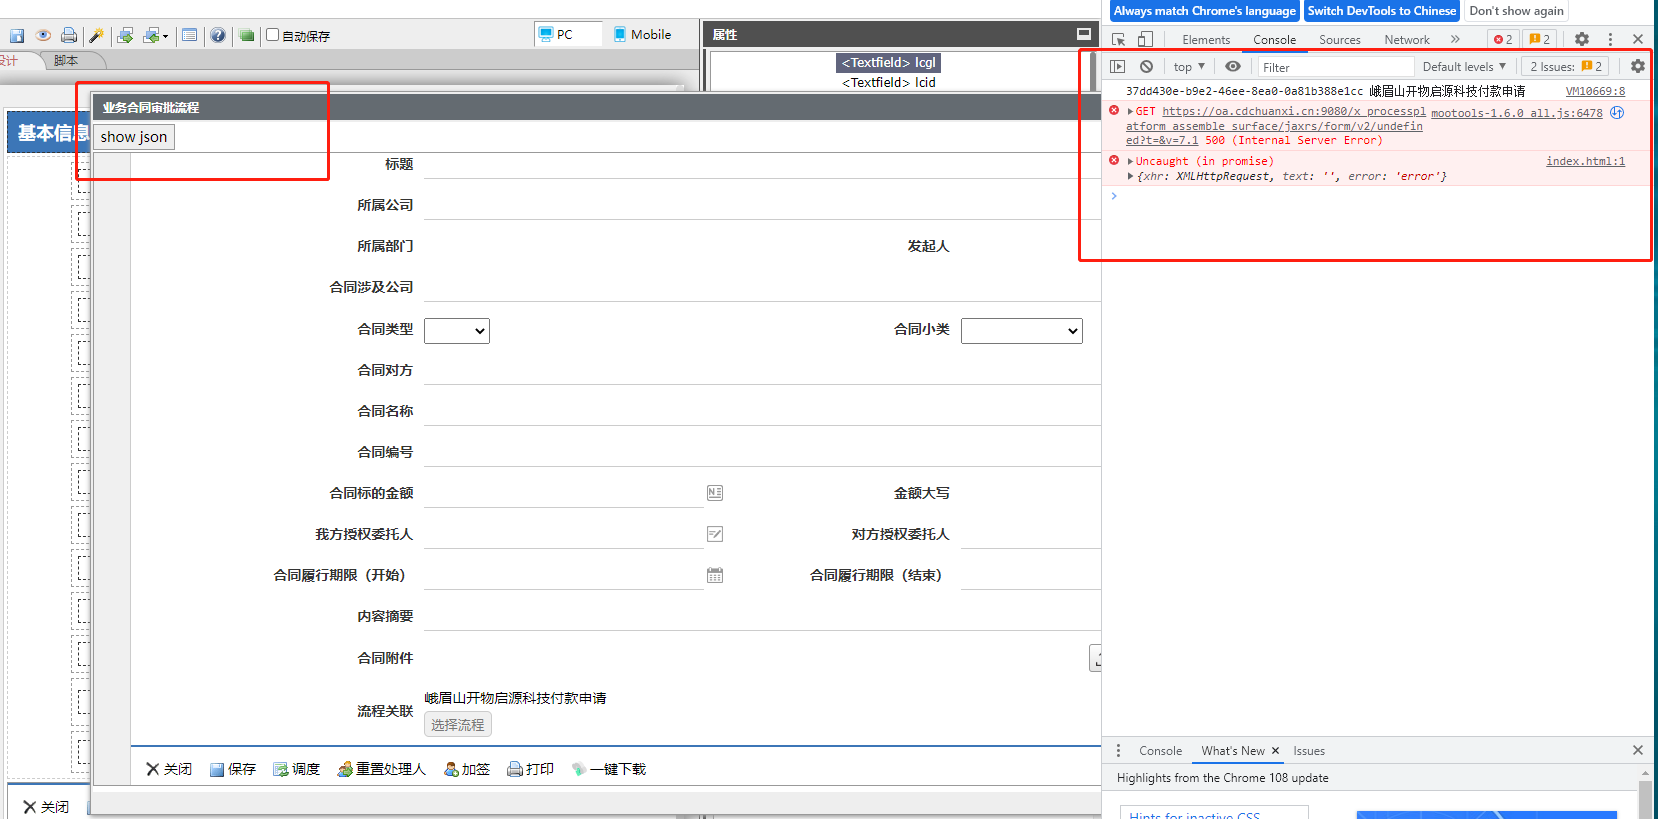1658x819 pixels.
Task: Click the eye preview icon in the designer toolbar
Action: [43, 36]
